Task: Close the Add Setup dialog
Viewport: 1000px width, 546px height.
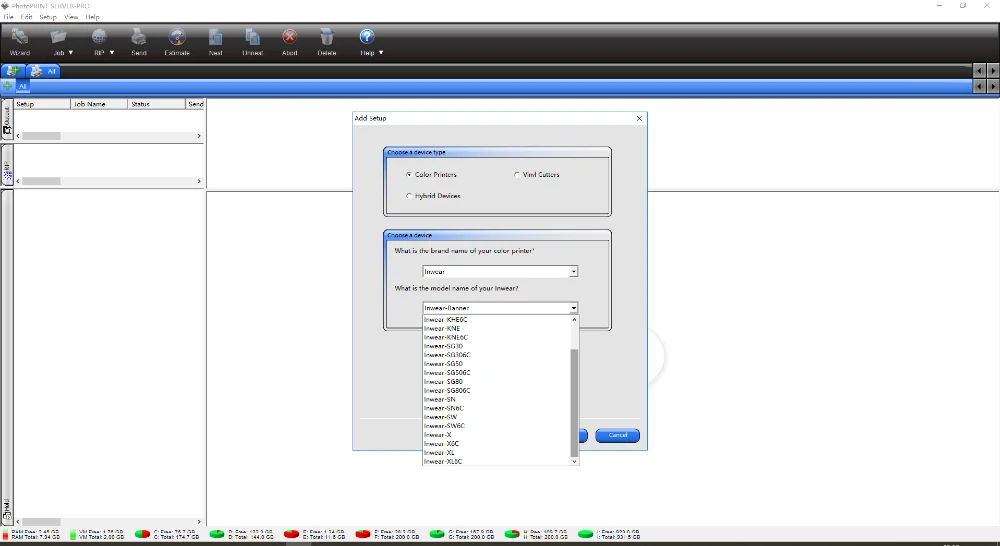Action: tap(639, 119)
